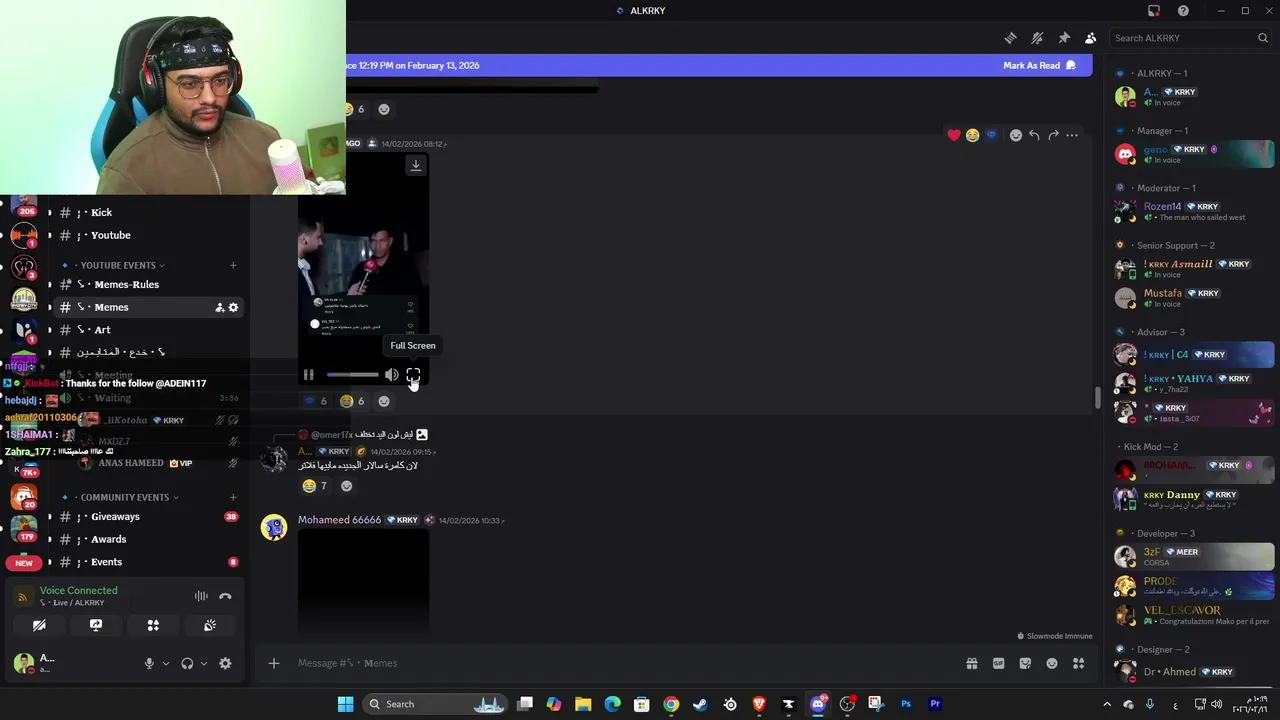The width and height of the screenshot is (1280, 720).
Task: Open input device options chevron
Action: point(166,663)
